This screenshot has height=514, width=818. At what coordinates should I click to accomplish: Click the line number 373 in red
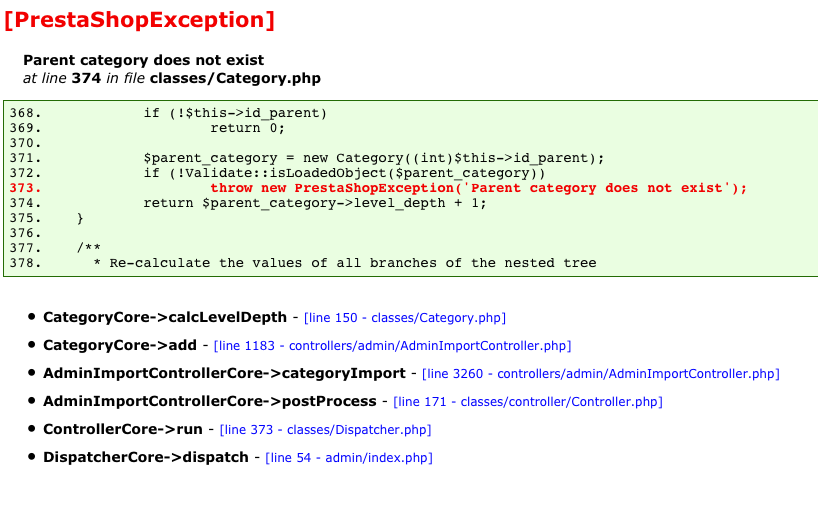click(25, 188)
